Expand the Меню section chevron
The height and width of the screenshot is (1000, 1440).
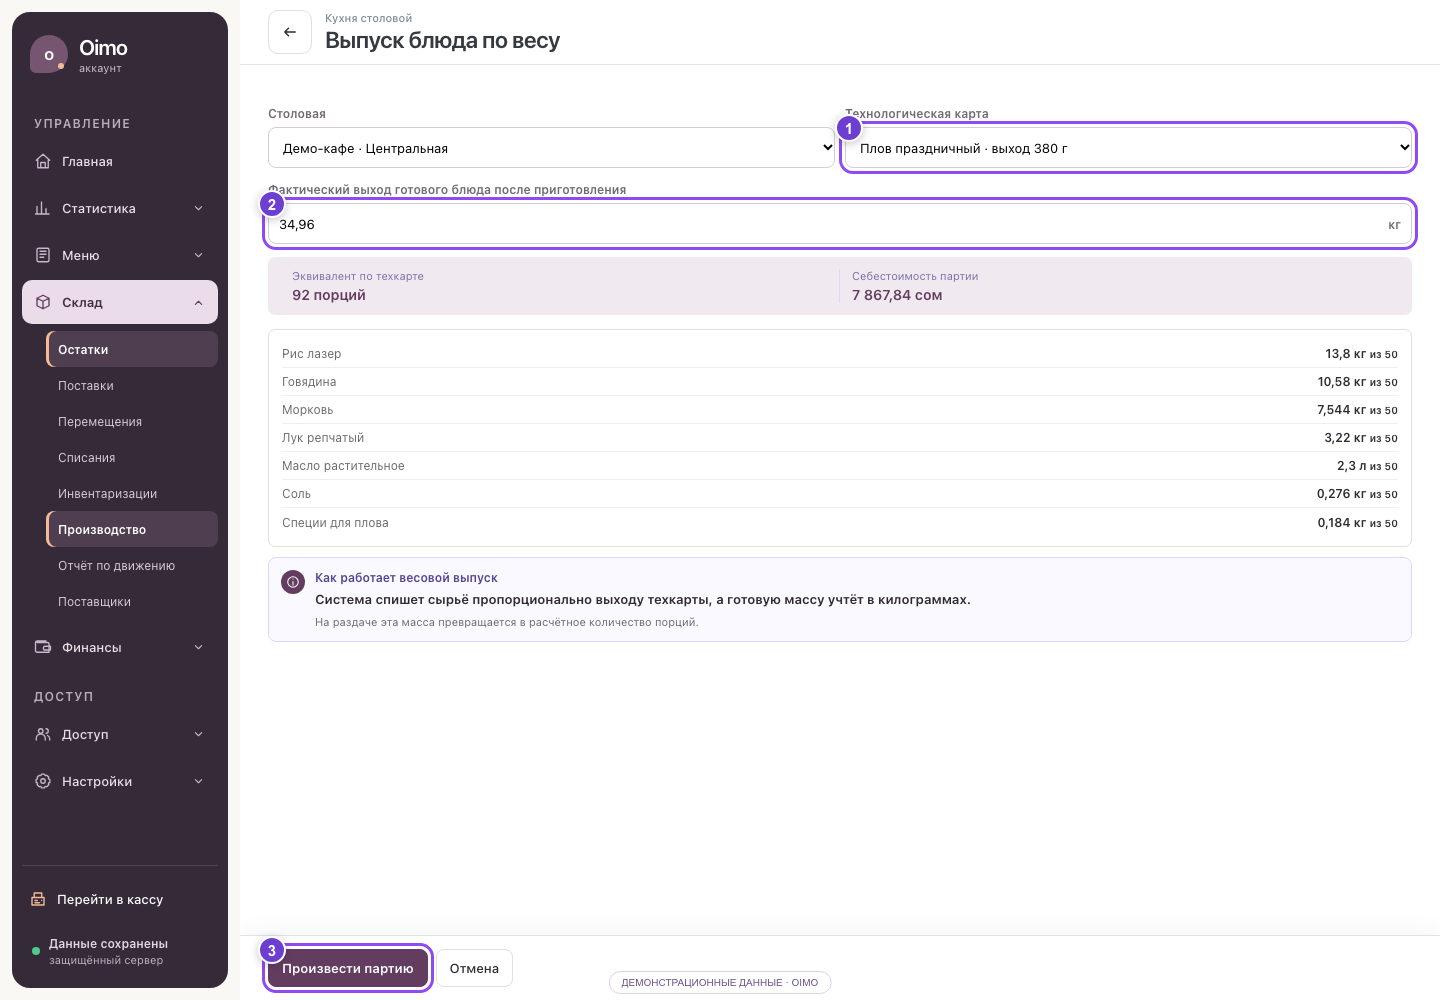(x=198, y=255)
